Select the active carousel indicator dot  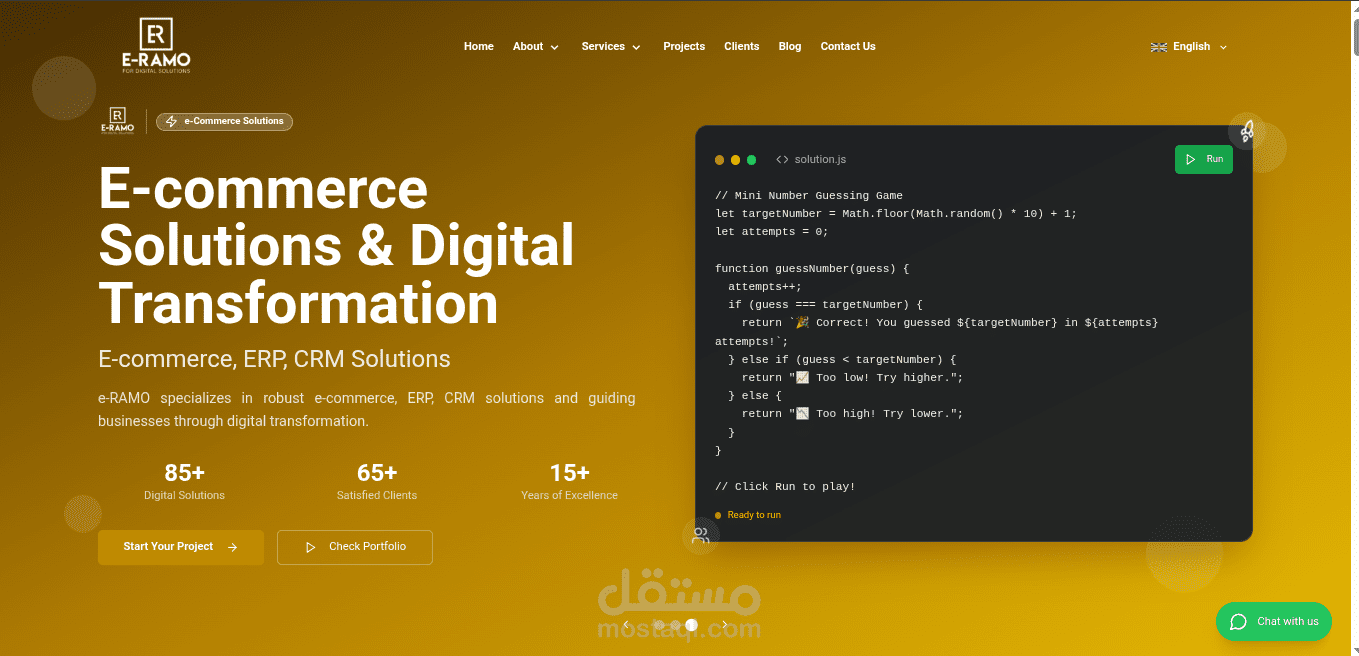691,624
